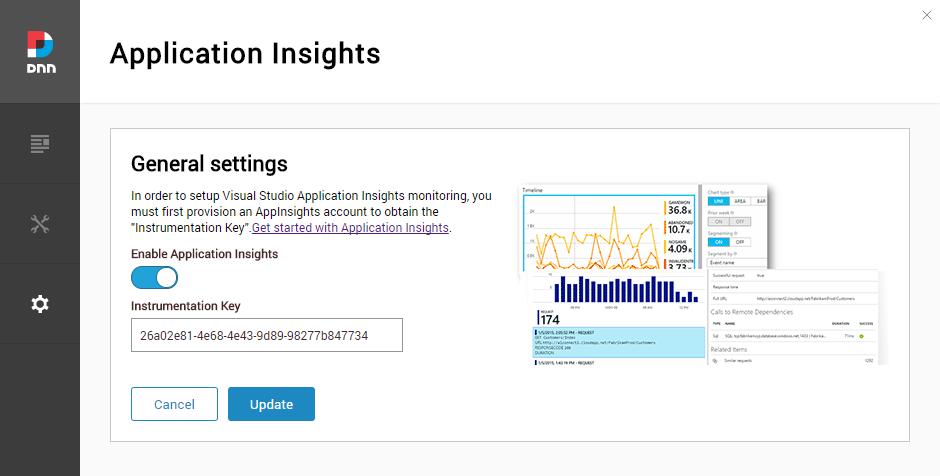This screenshot has height=476, width=940.
Task: Click the Similar requests icon in preview
Action: (x=716, y=360)
